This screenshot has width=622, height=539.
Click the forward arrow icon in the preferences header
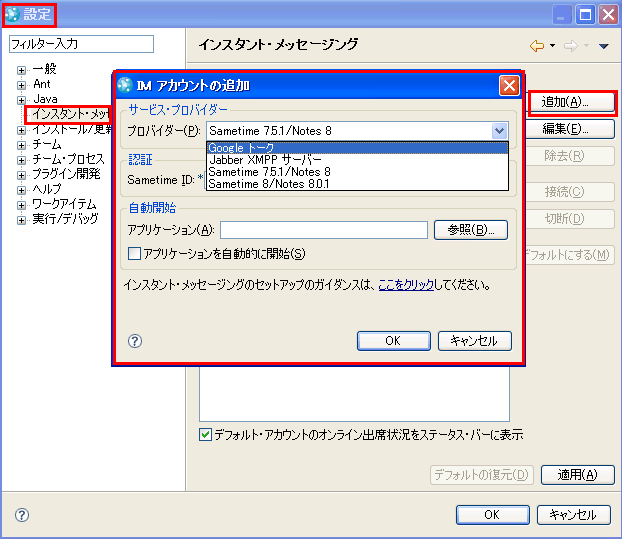pos(570,46)
